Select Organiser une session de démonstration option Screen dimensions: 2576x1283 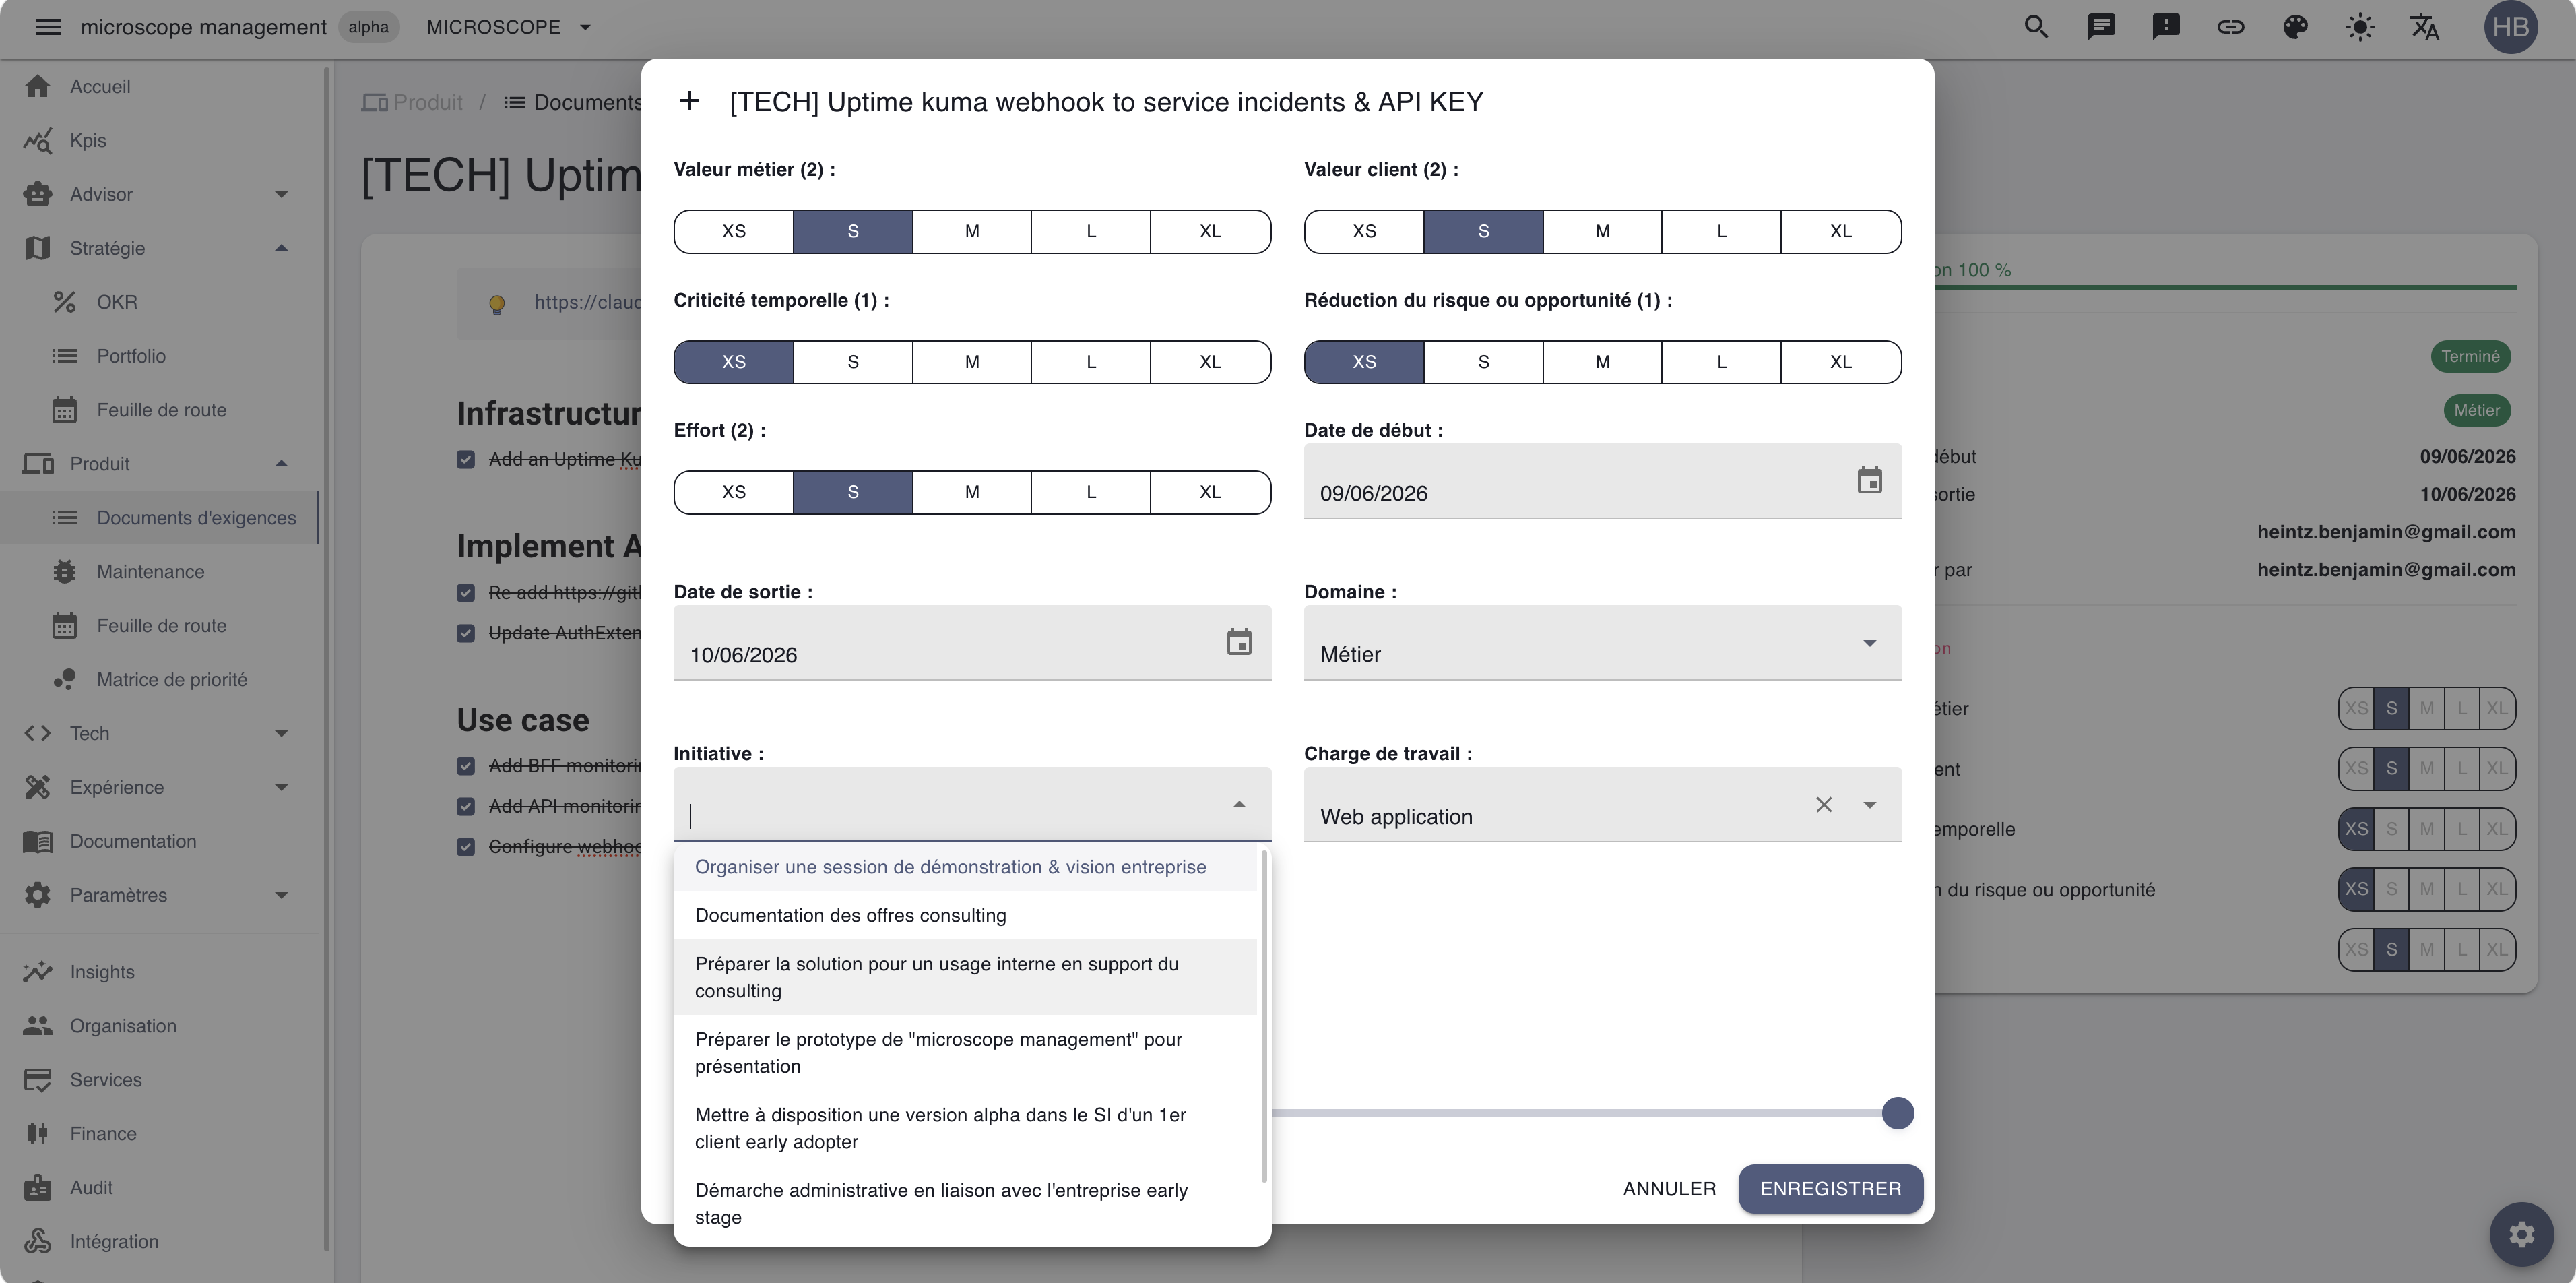965,867
